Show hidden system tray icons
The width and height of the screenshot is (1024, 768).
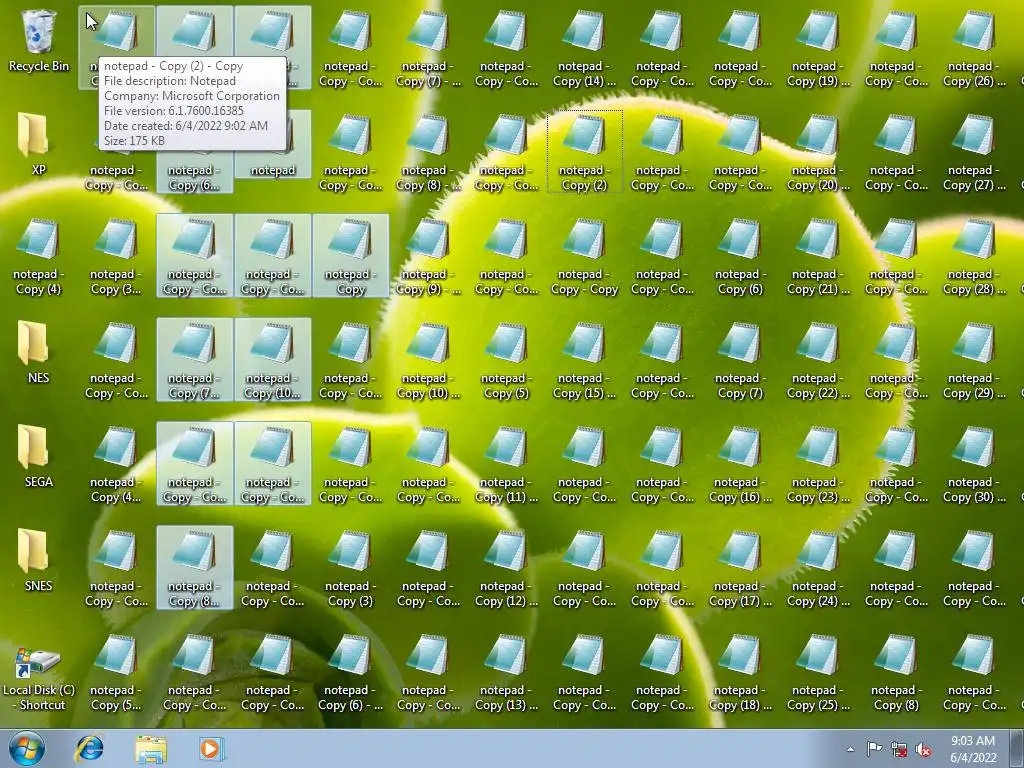(850, 749)
